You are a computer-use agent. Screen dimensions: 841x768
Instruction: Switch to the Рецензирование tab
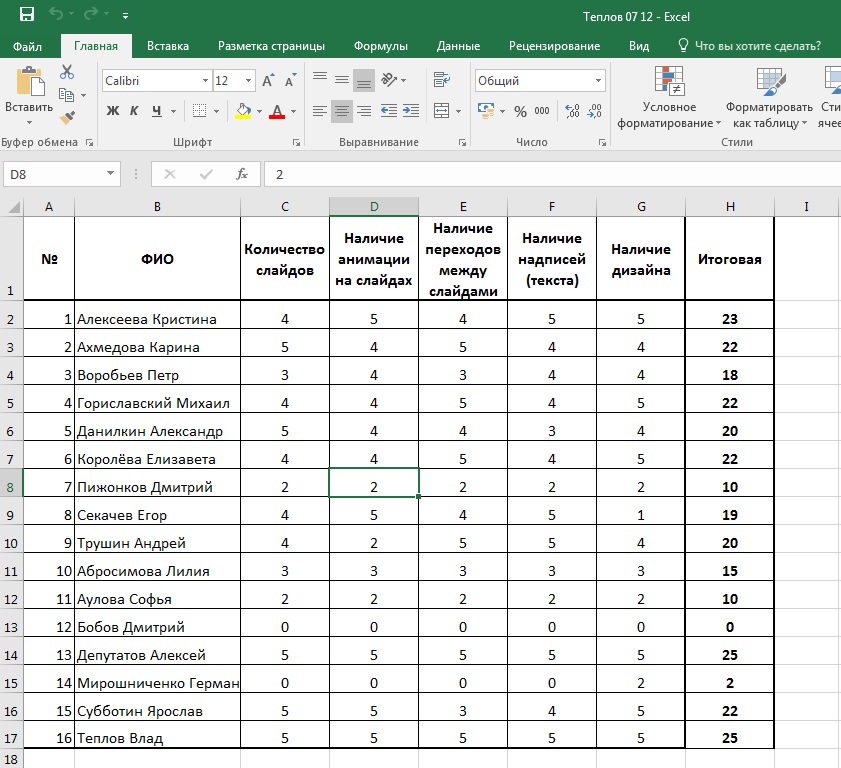555,46
